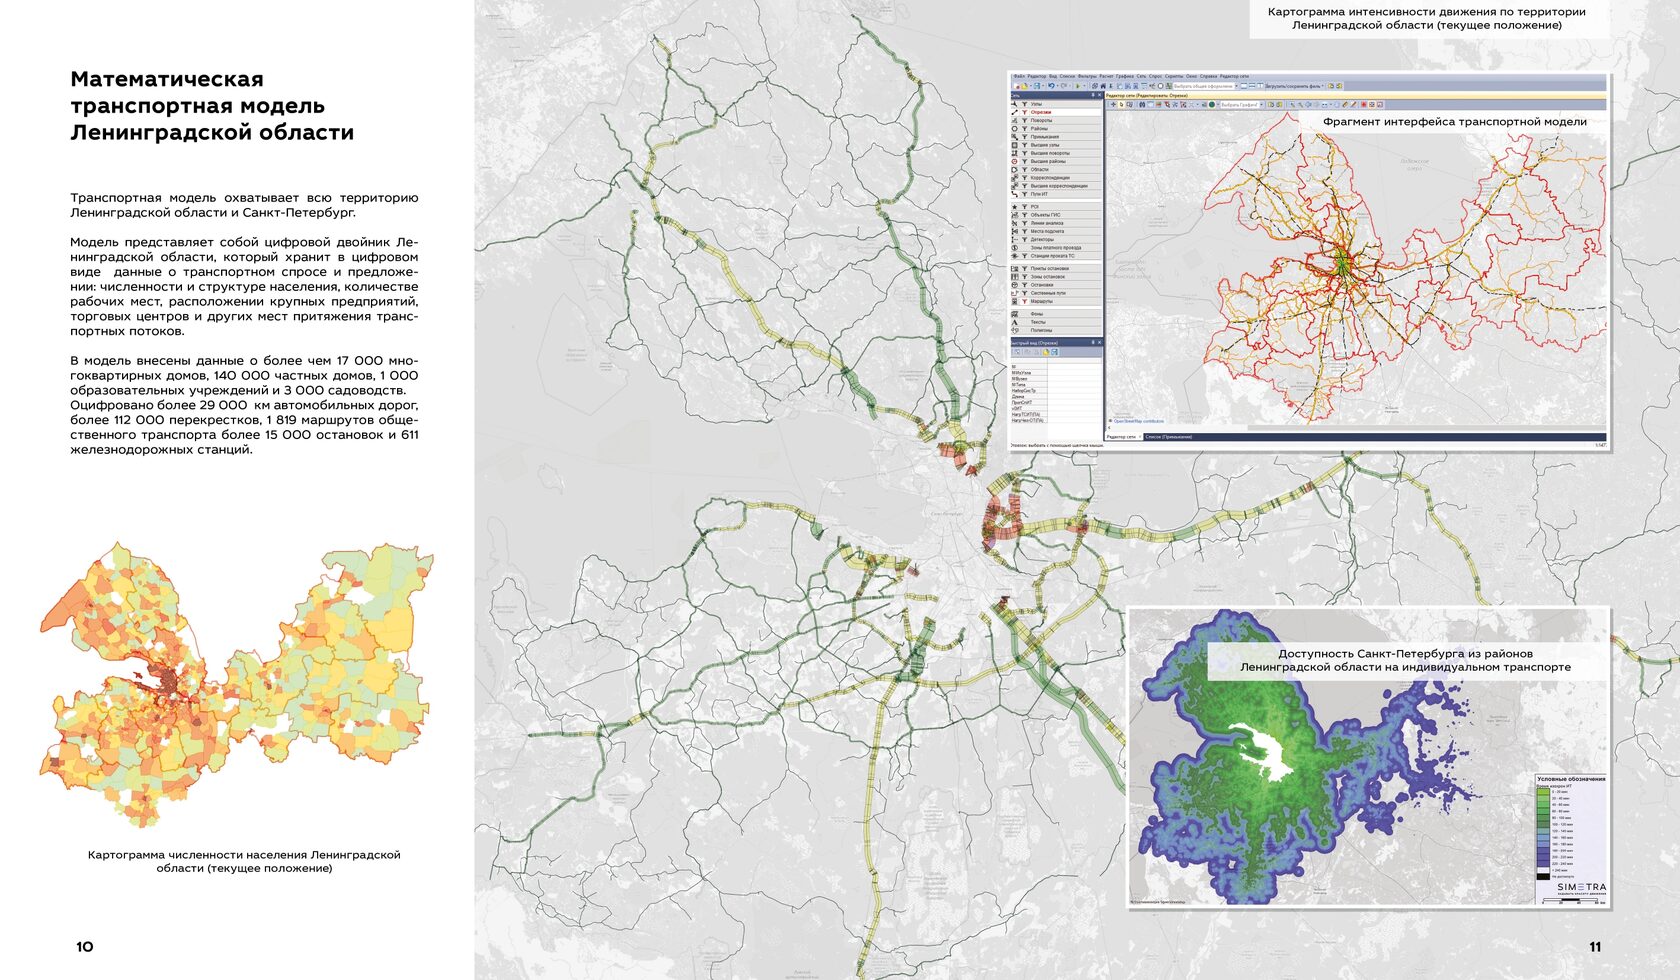Click the Зоны платного проезда icon

click(x=1014, y=248)
